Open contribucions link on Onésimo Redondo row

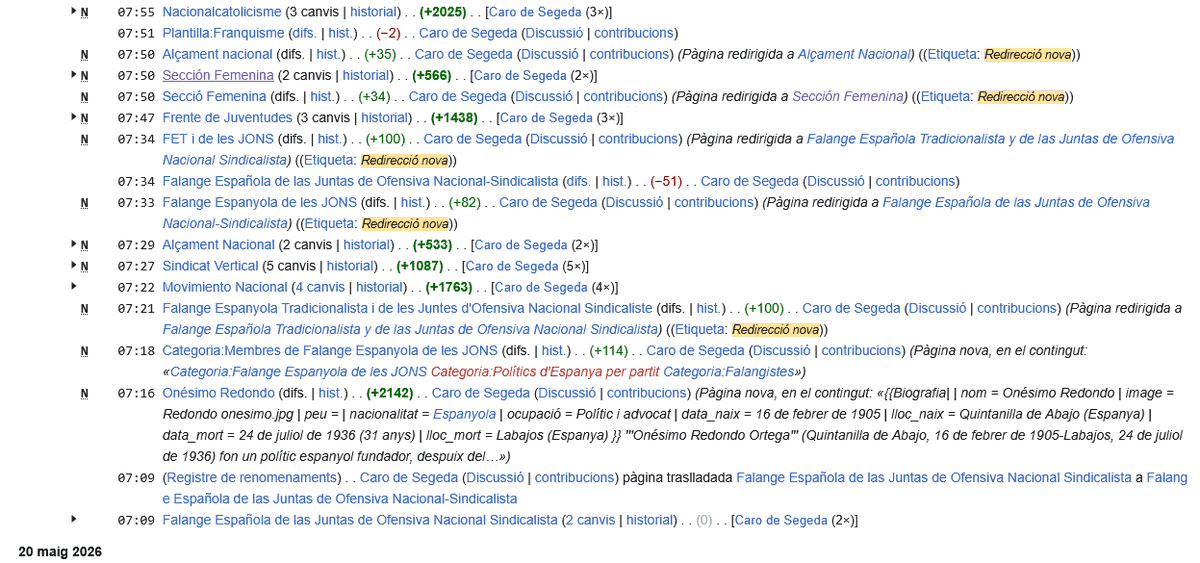pyautogui.click(x=648, y=393)
